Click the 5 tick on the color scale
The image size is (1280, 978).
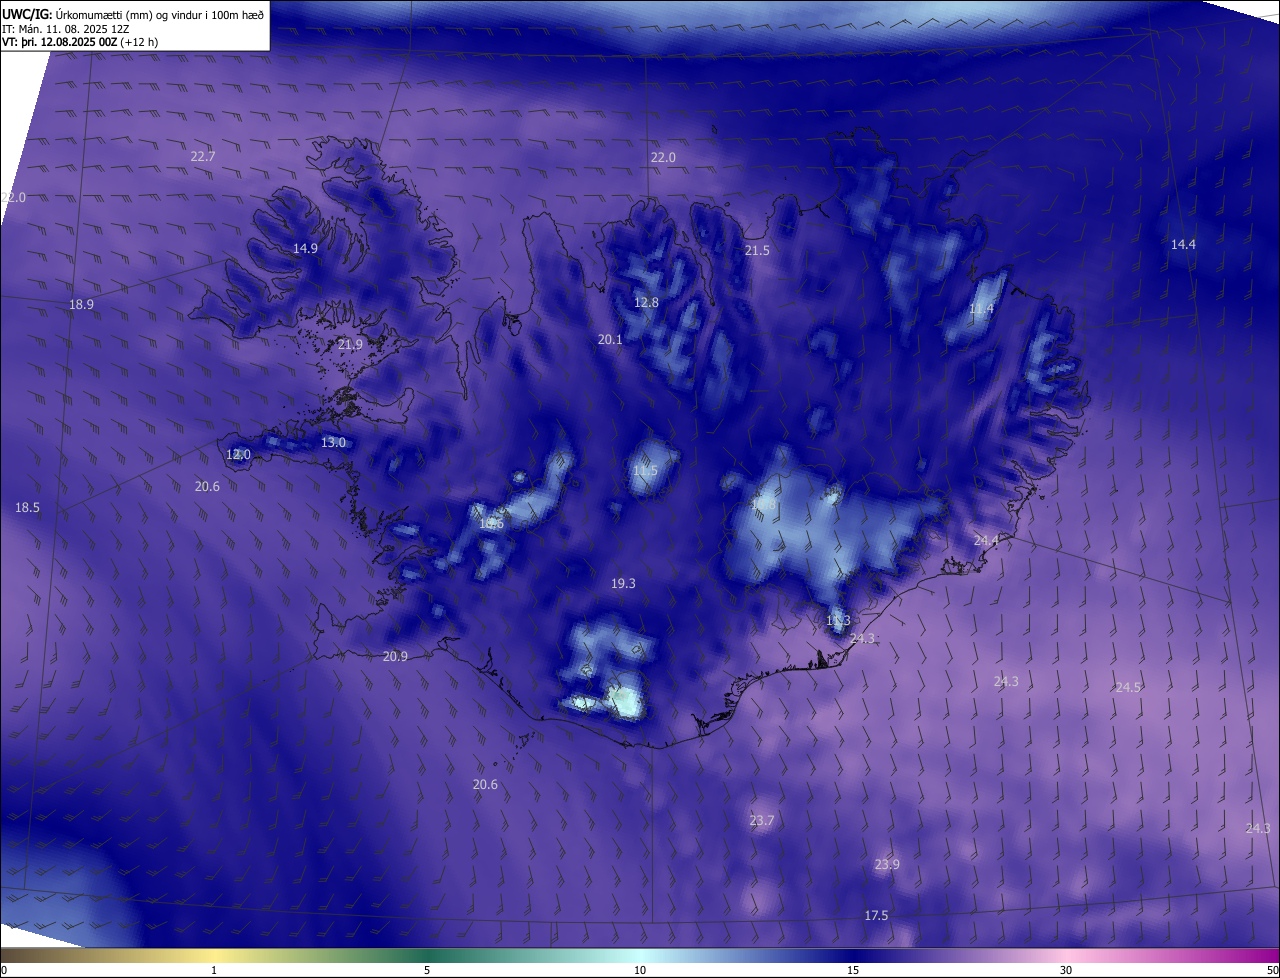click(427, 970)
